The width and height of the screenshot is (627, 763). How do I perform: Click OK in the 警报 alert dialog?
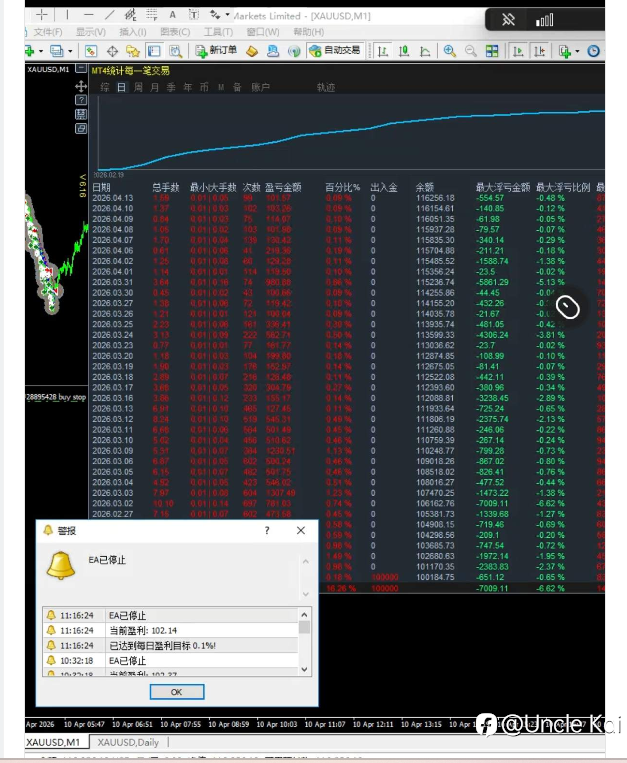[x=177, y=691]
